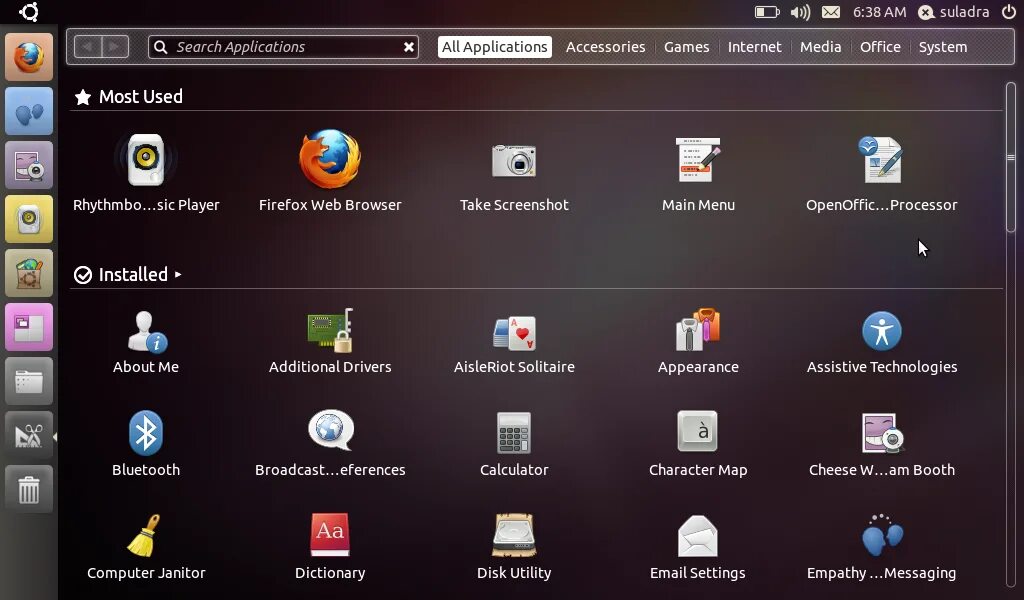1024x600 pixels.
Task: Switch to the System category
Action: point(942,47)
